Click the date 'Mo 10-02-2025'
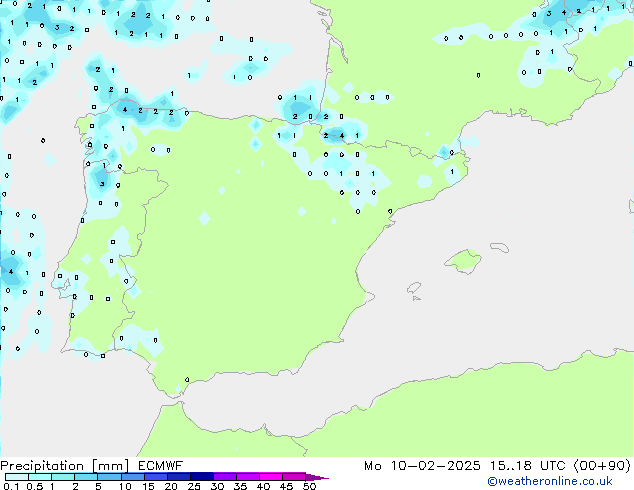 [x=422, y=466]
